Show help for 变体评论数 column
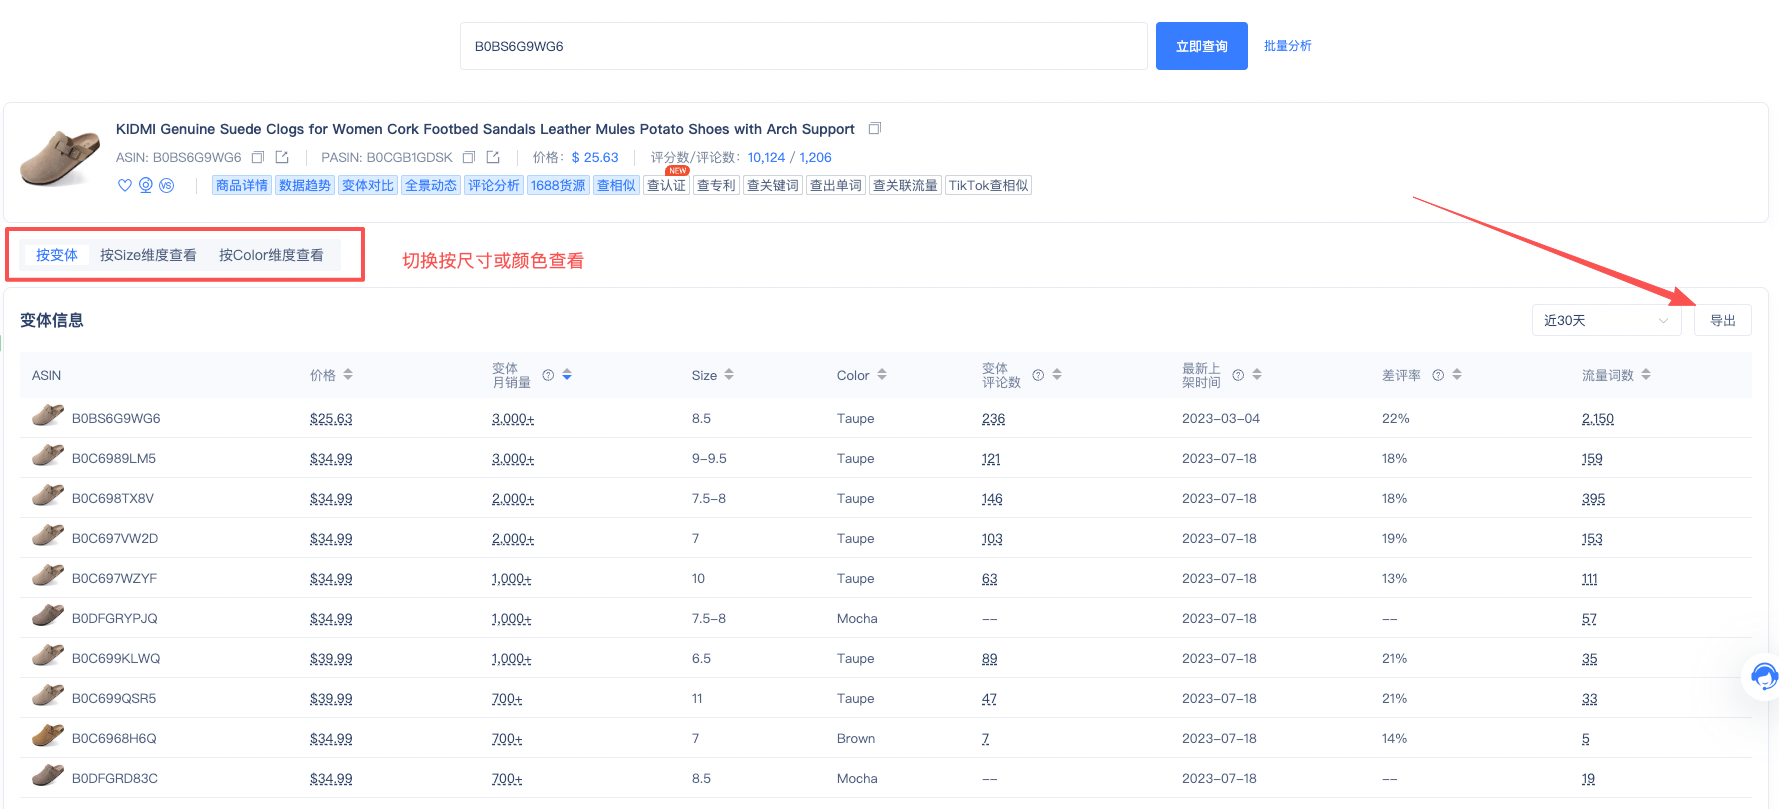This screenshot has height=809, width=1779. pos(1038,375)
